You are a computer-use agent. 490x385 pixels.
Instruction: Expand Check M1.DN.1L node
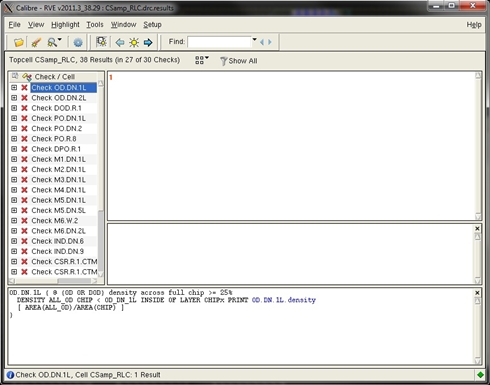14,159
